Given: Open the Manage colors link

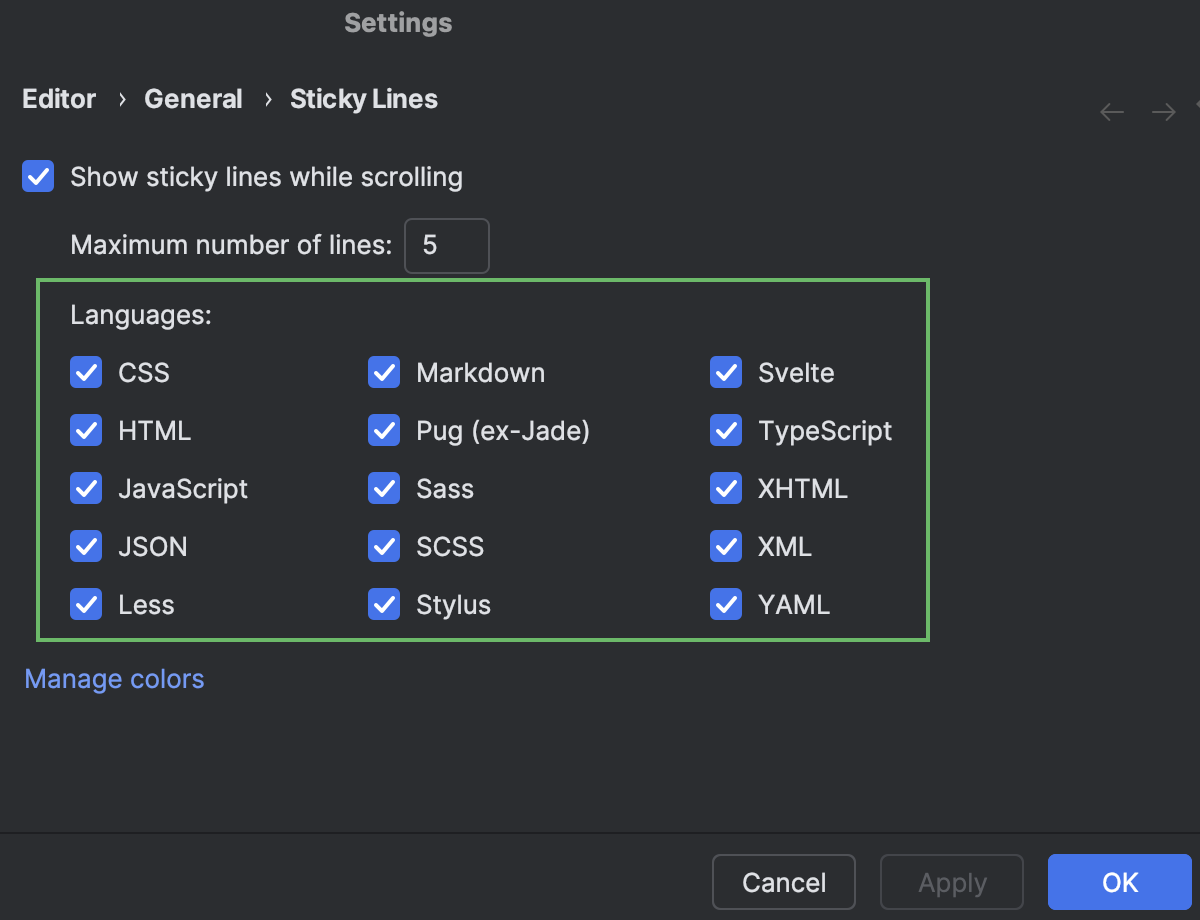Looking at the screenshot, I should pyautogui.click(x=113, y=679).
